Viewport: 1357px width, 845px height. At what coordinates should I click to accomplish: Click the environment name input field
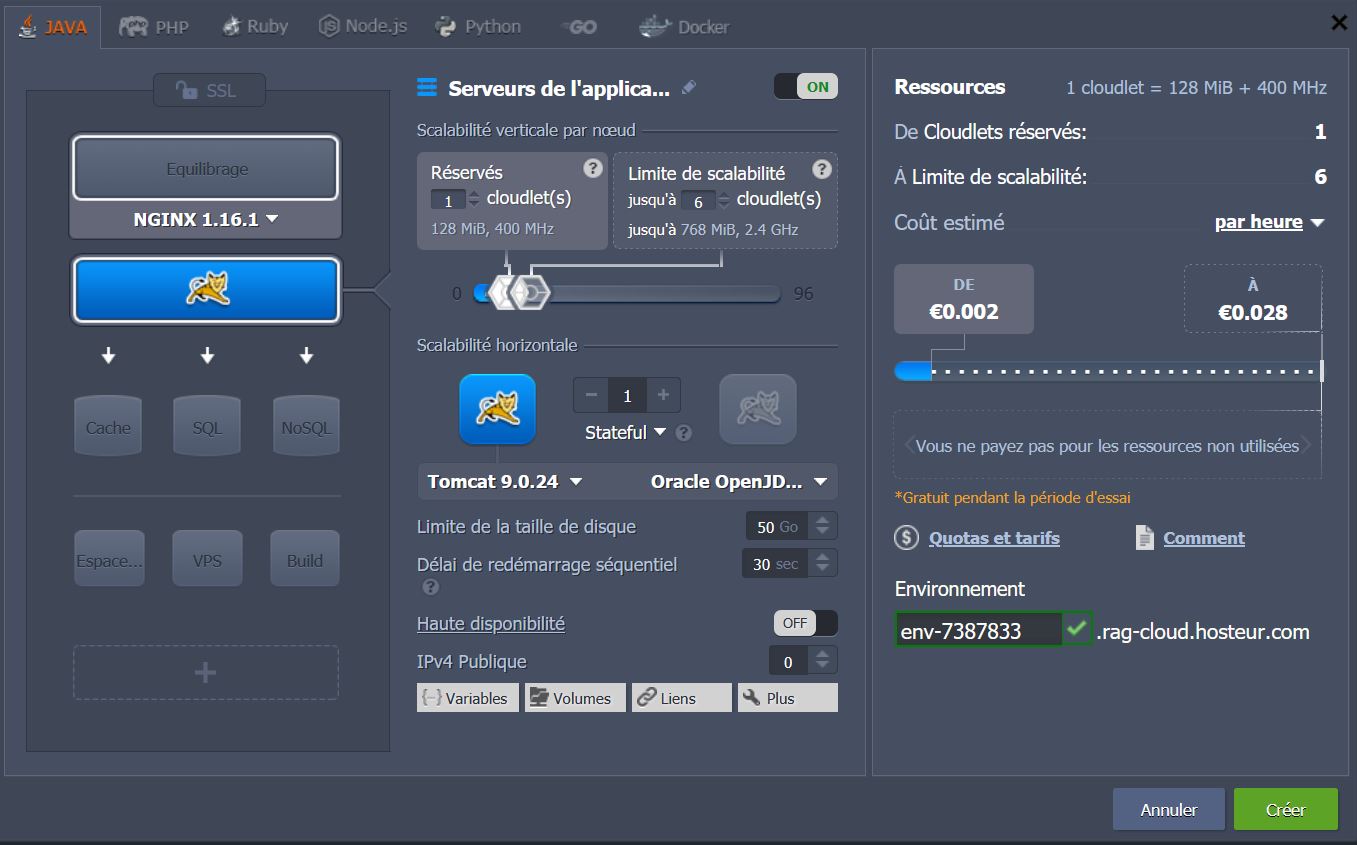(x=977, y=631)
